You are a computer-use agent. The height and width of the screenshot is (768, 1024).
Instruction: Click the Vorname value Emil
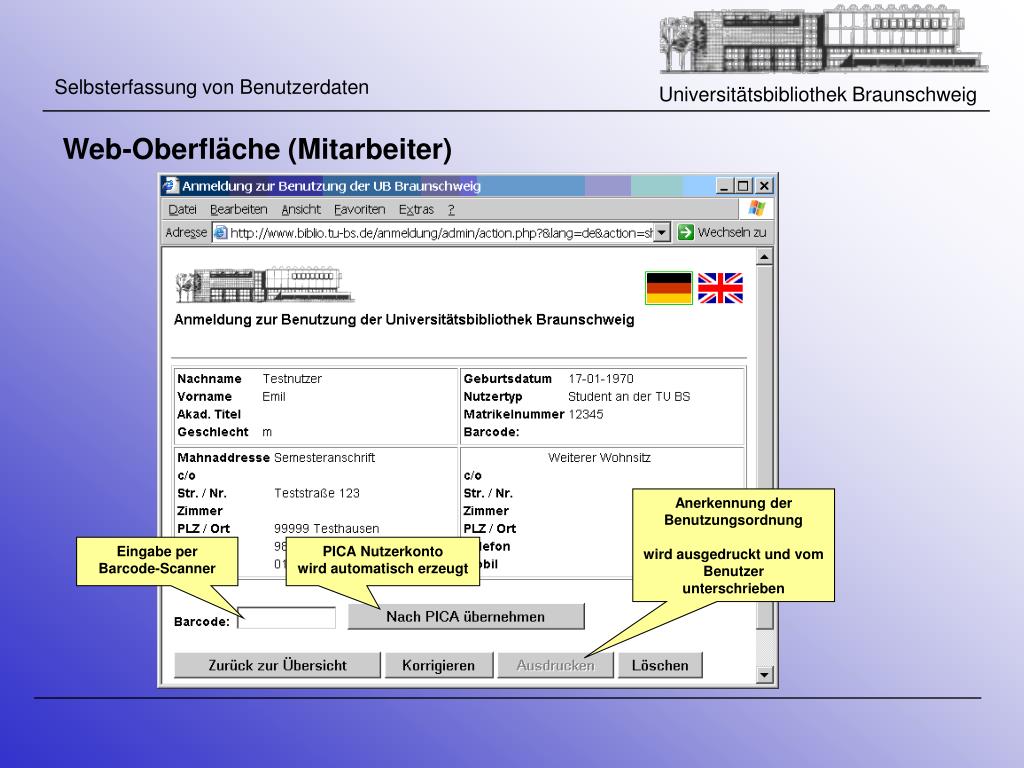tap(274, 396)
